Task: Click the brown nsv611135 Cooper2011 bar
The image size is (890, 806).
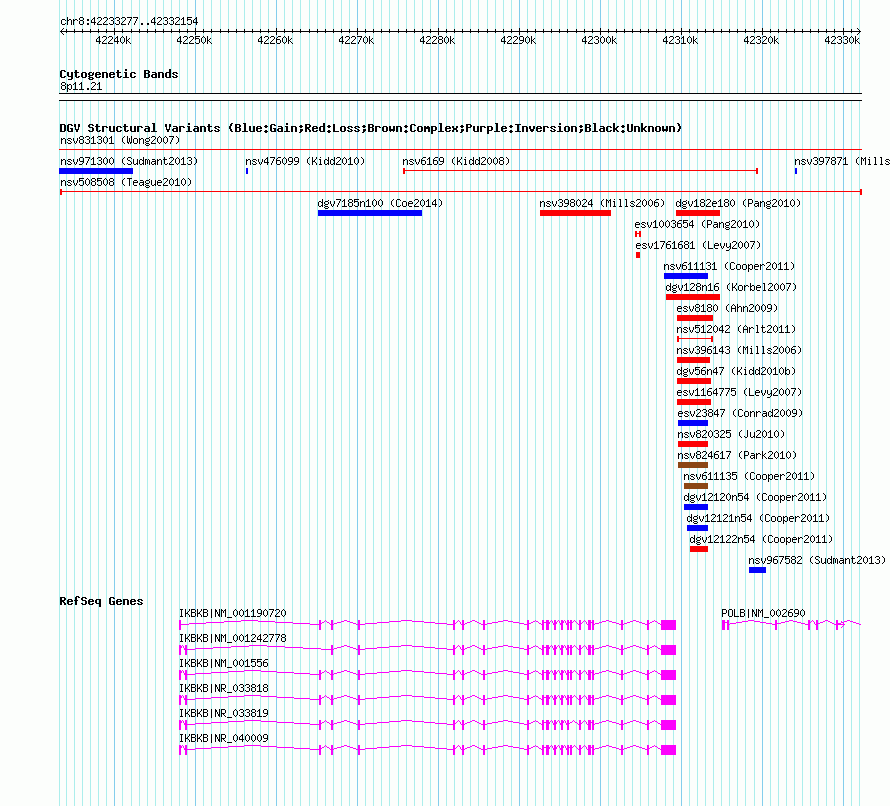Action: pyautogui.click(x=695, y=486)
